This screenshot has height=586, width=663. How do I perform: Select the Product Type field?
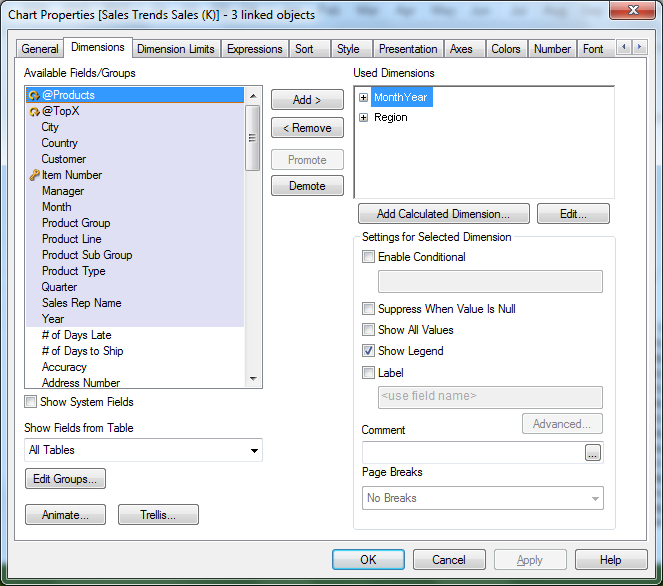click(x=135, y=271)
